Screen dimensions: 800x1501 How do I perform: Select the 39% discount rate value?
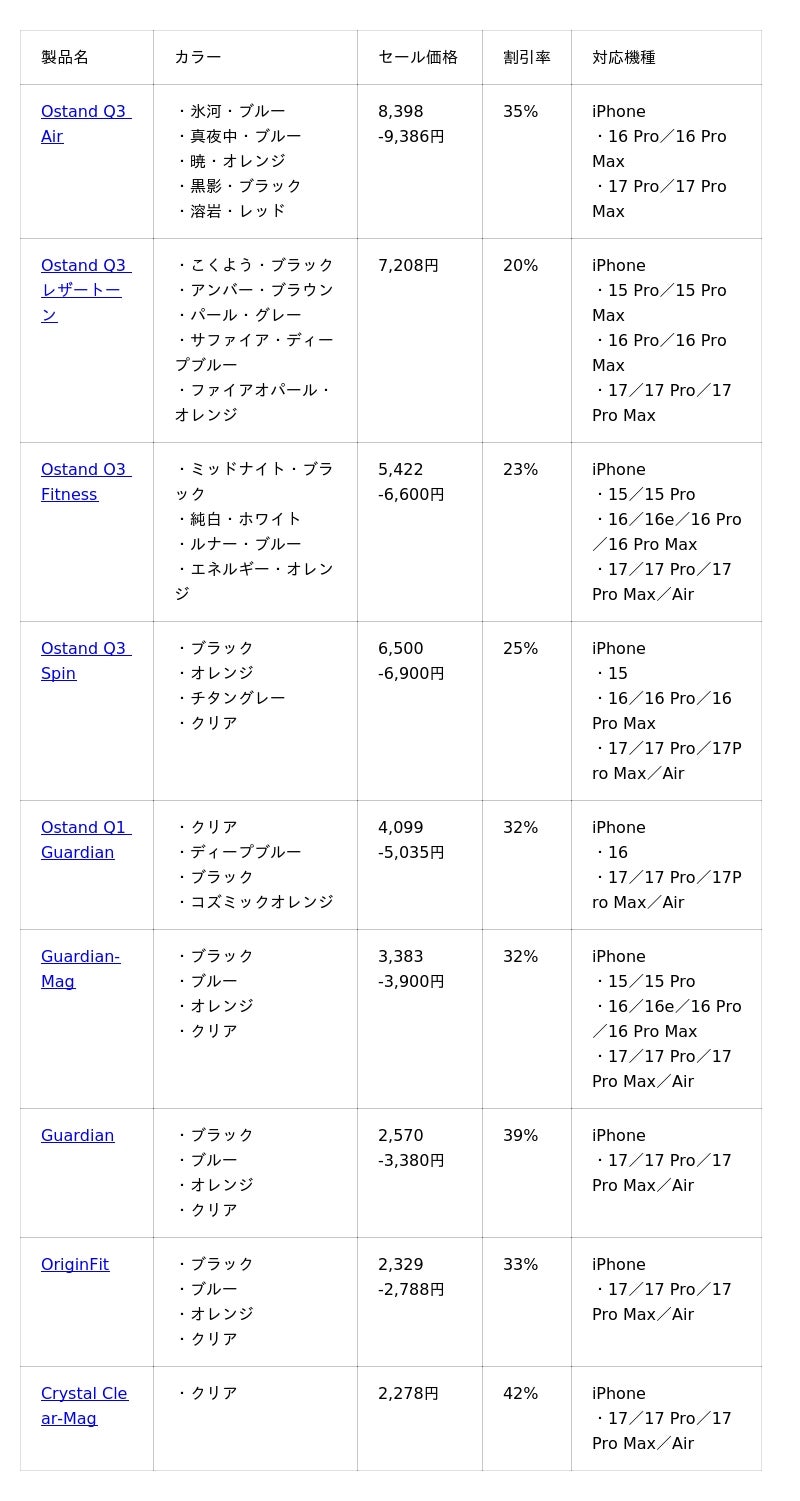pos(521,1136)
